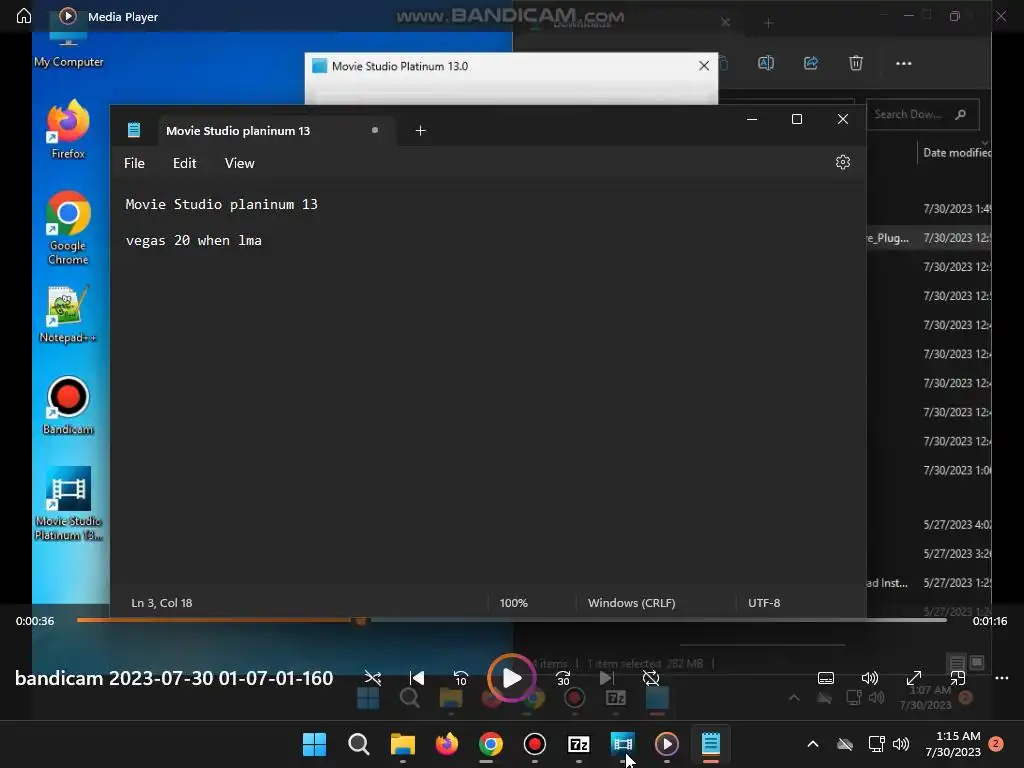Open the subtitles and captions menu

825,678
